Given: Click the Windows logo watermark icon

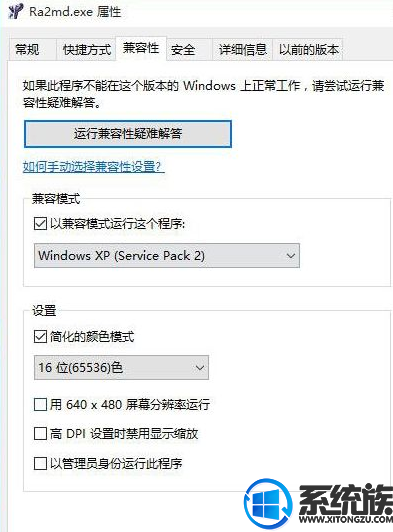Looking at the screenshot, I should pyautogui.click(x=268, y=503).
